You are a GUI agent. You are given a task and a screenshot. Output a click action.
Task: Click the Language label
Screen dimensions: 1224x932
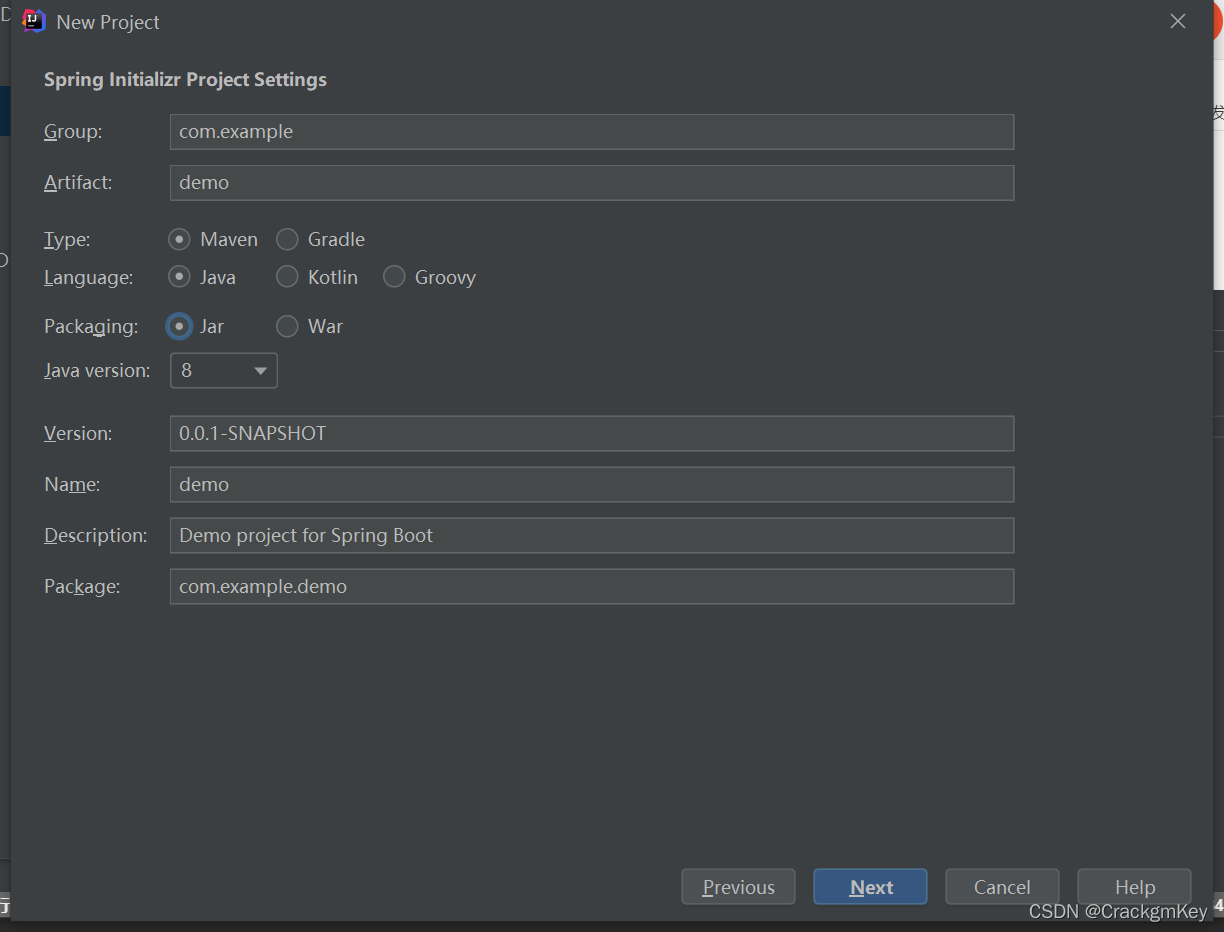click(x=88, y=277)
